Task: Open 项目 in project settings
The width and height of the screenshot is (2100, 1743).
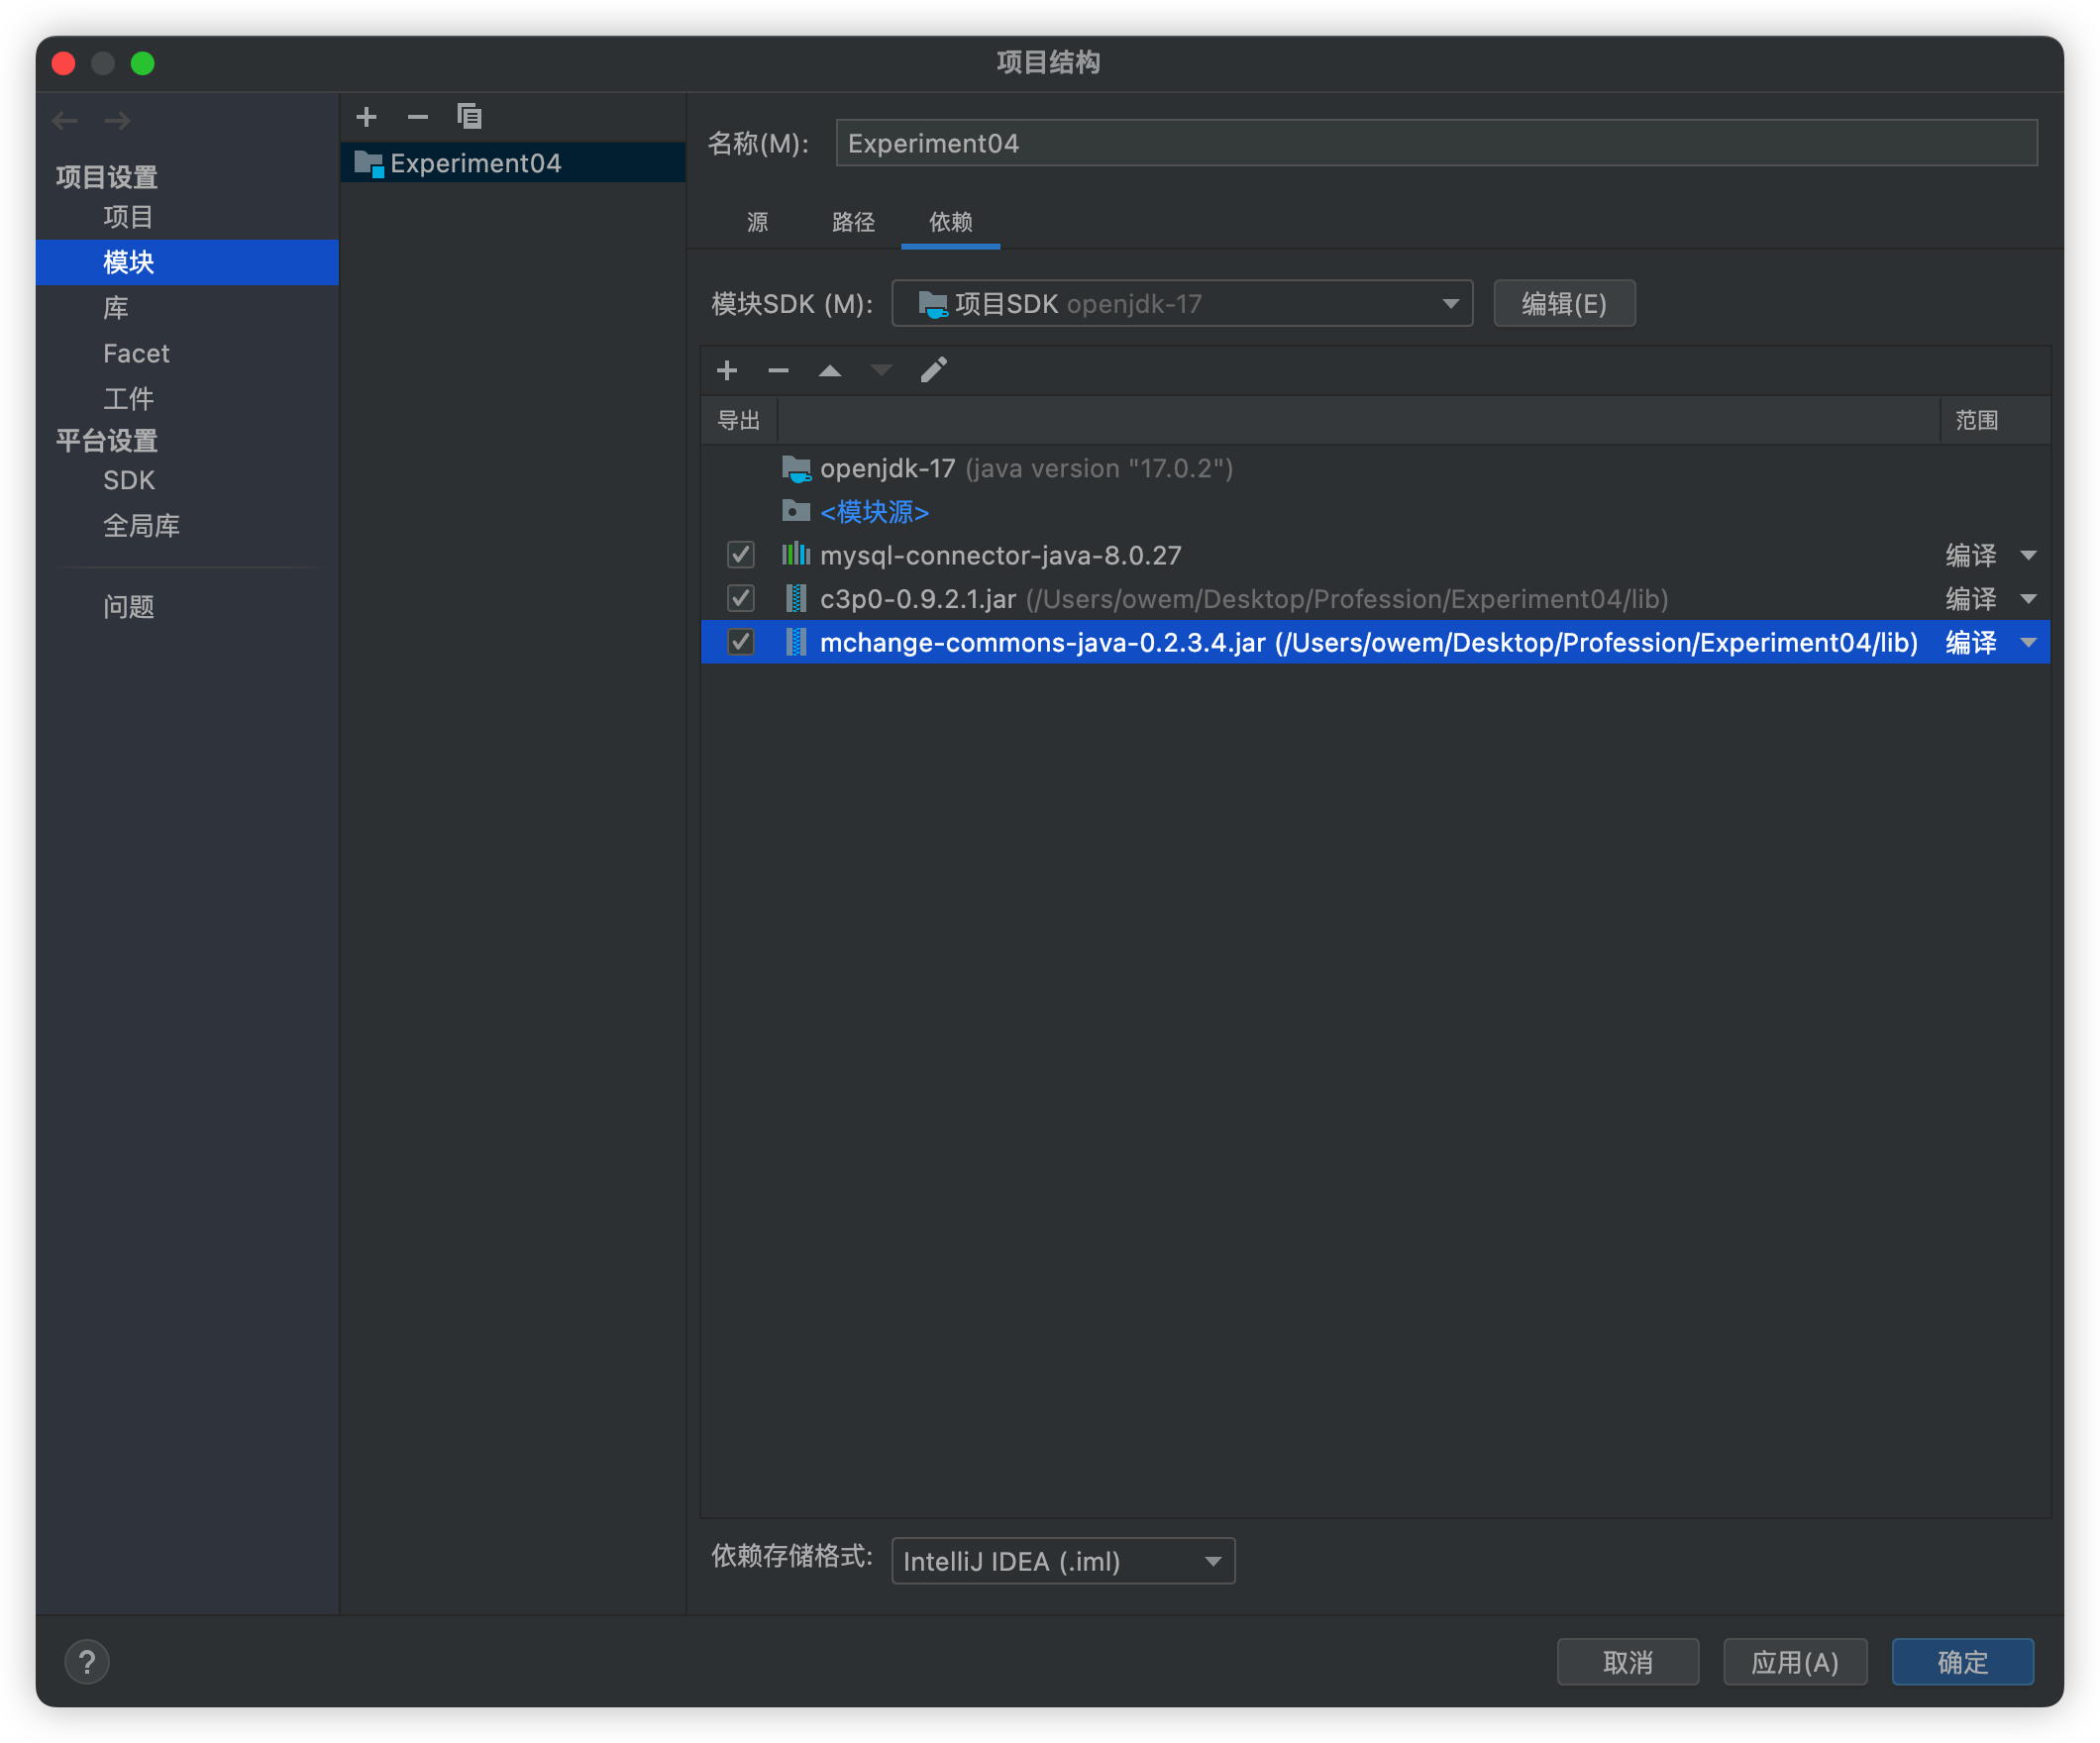Action: pyautogui.click(x=128, y=217)
